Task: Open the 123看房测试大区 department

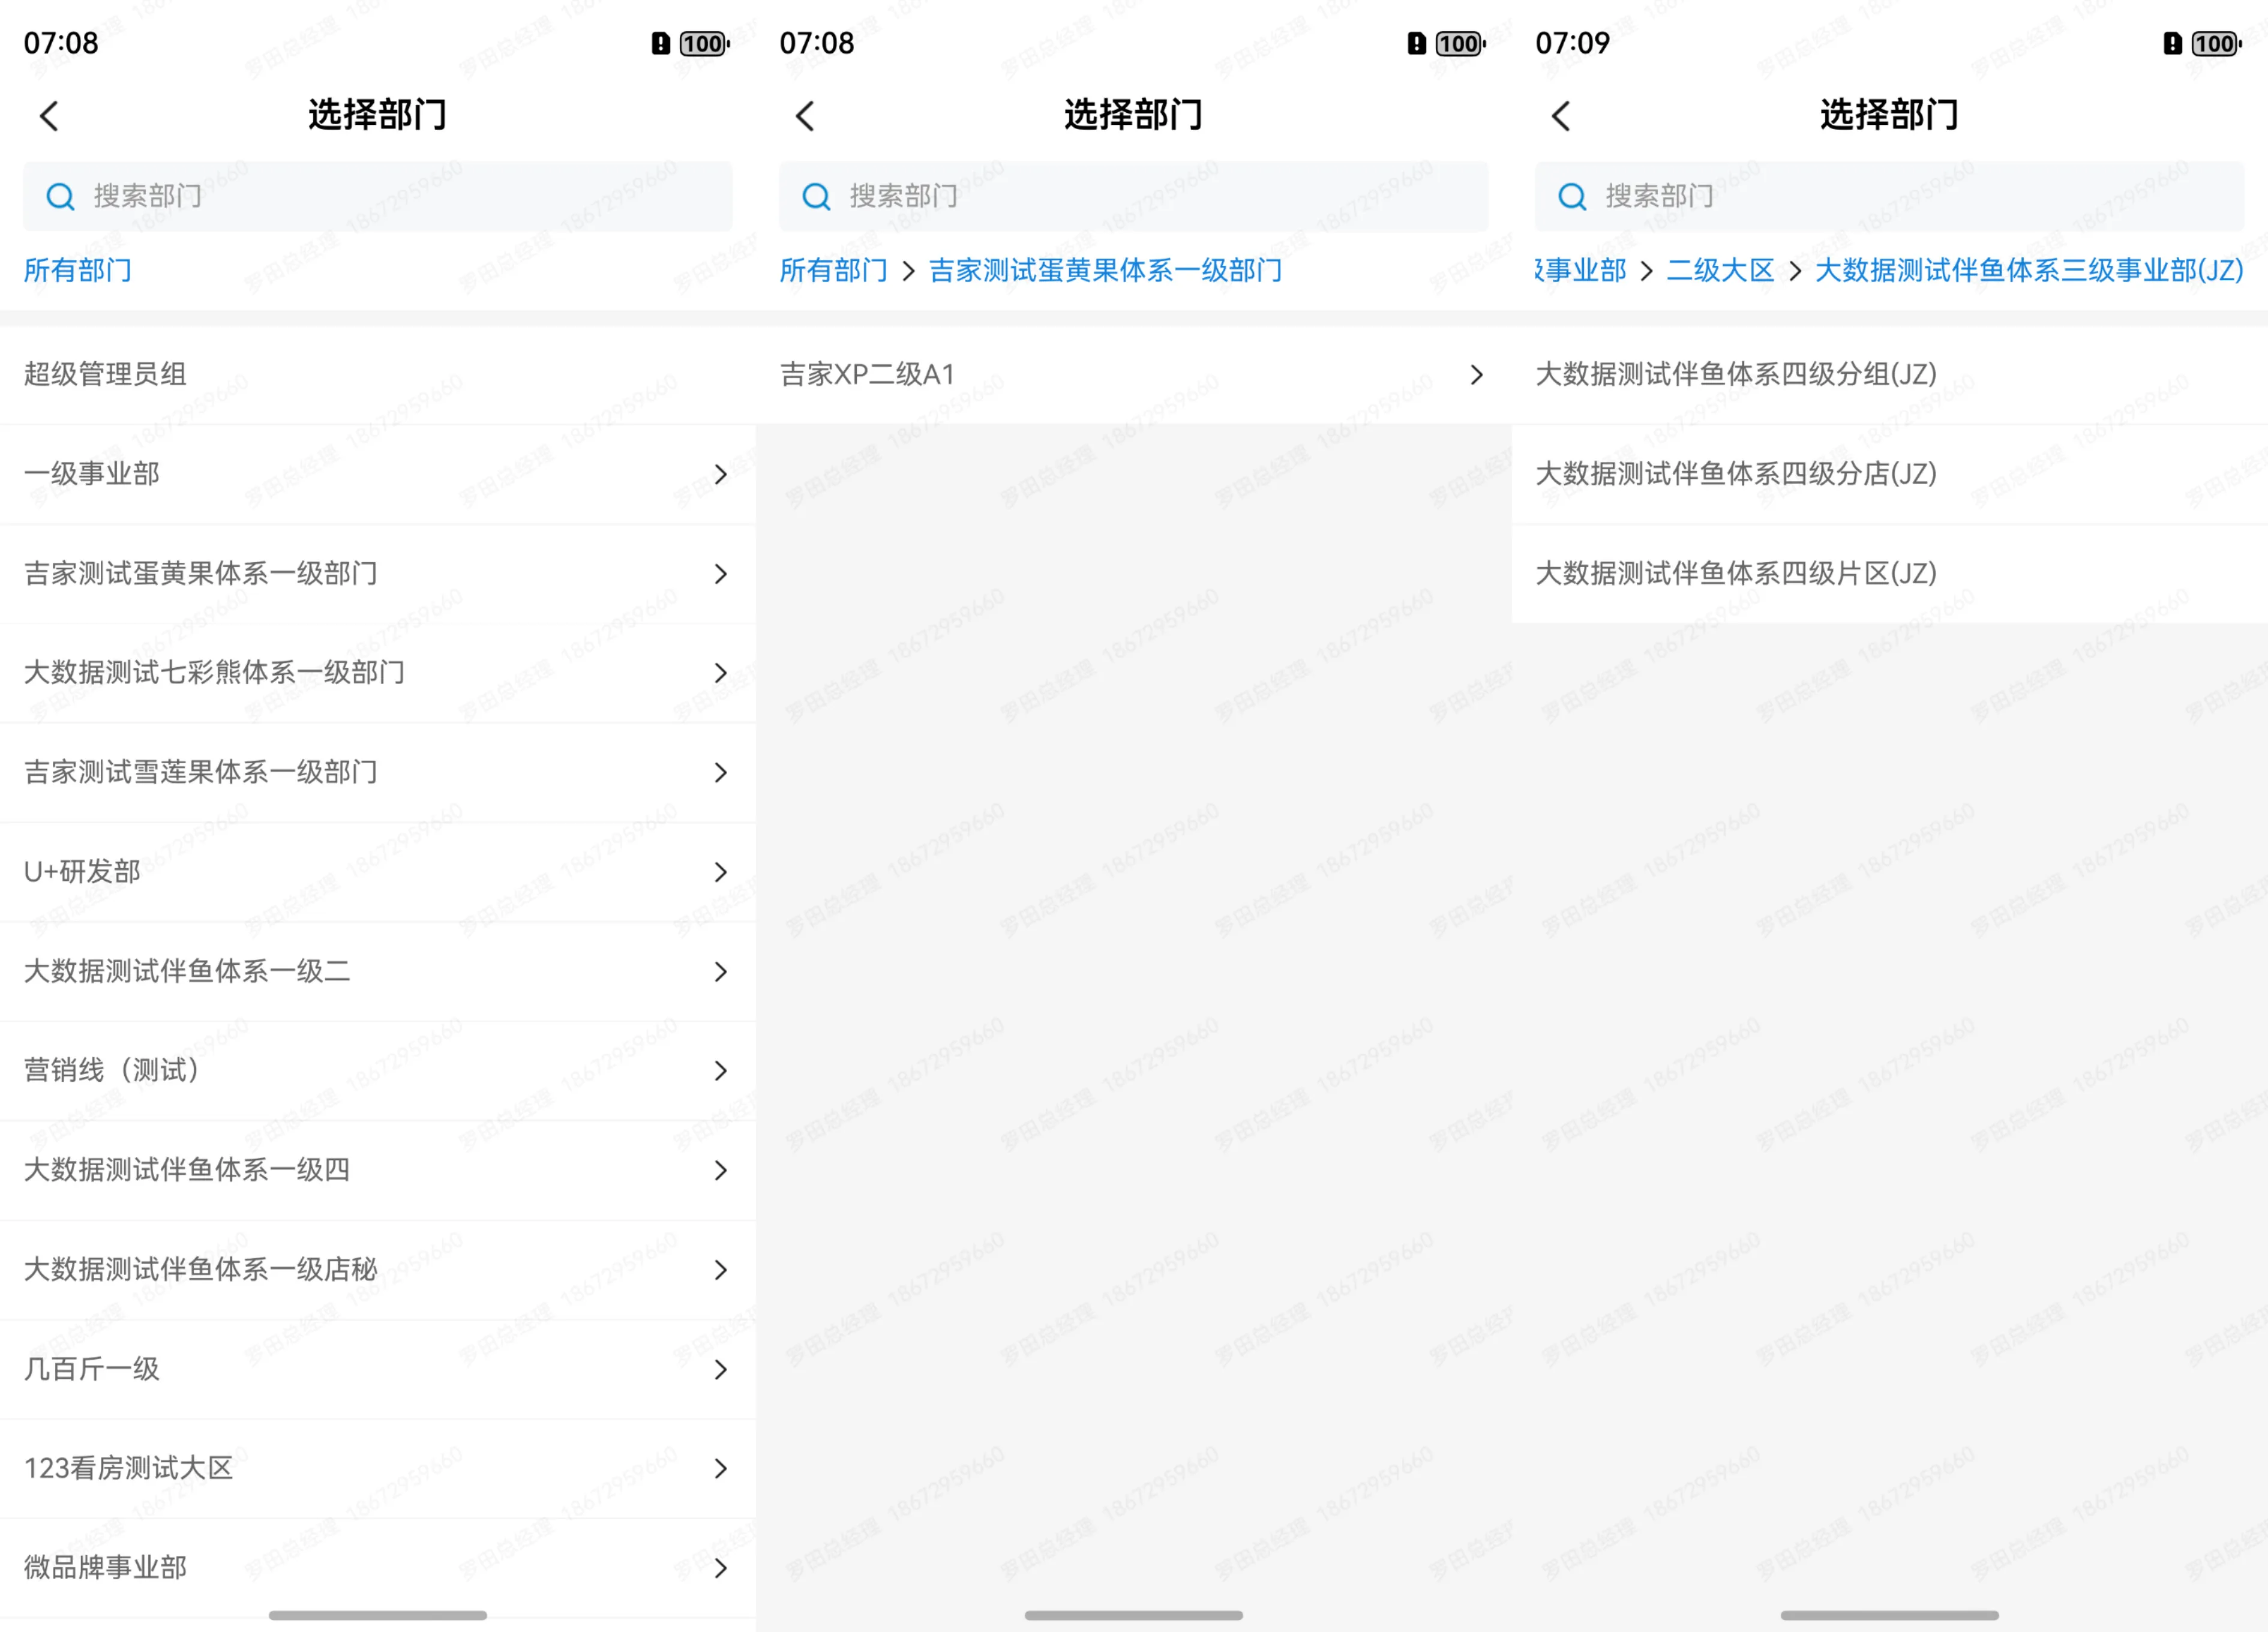Action: 128,1468
